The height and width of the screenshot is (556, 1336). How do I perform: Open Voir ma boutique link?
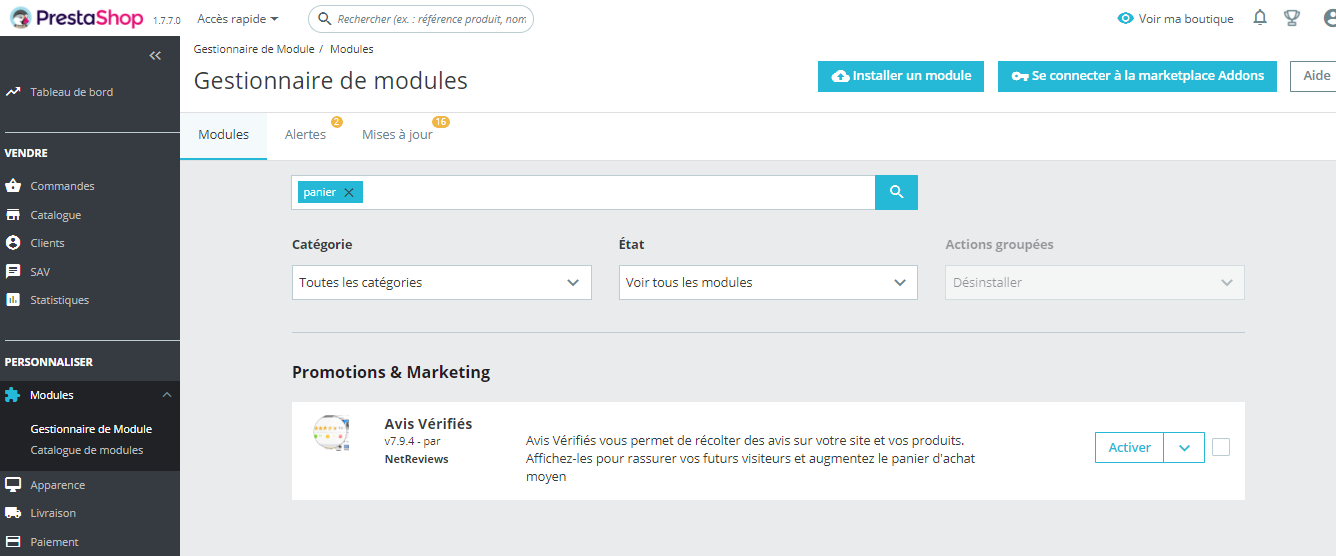coord(1186,19)
